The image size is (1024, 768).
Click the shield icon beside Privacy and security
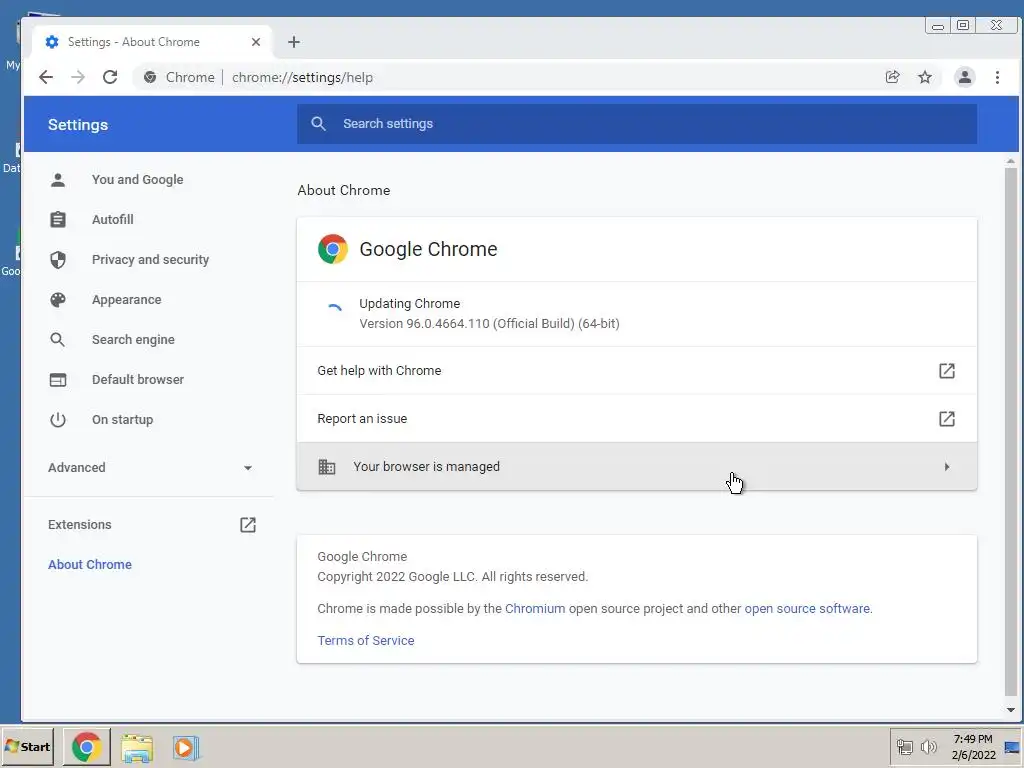click(58, 259)
